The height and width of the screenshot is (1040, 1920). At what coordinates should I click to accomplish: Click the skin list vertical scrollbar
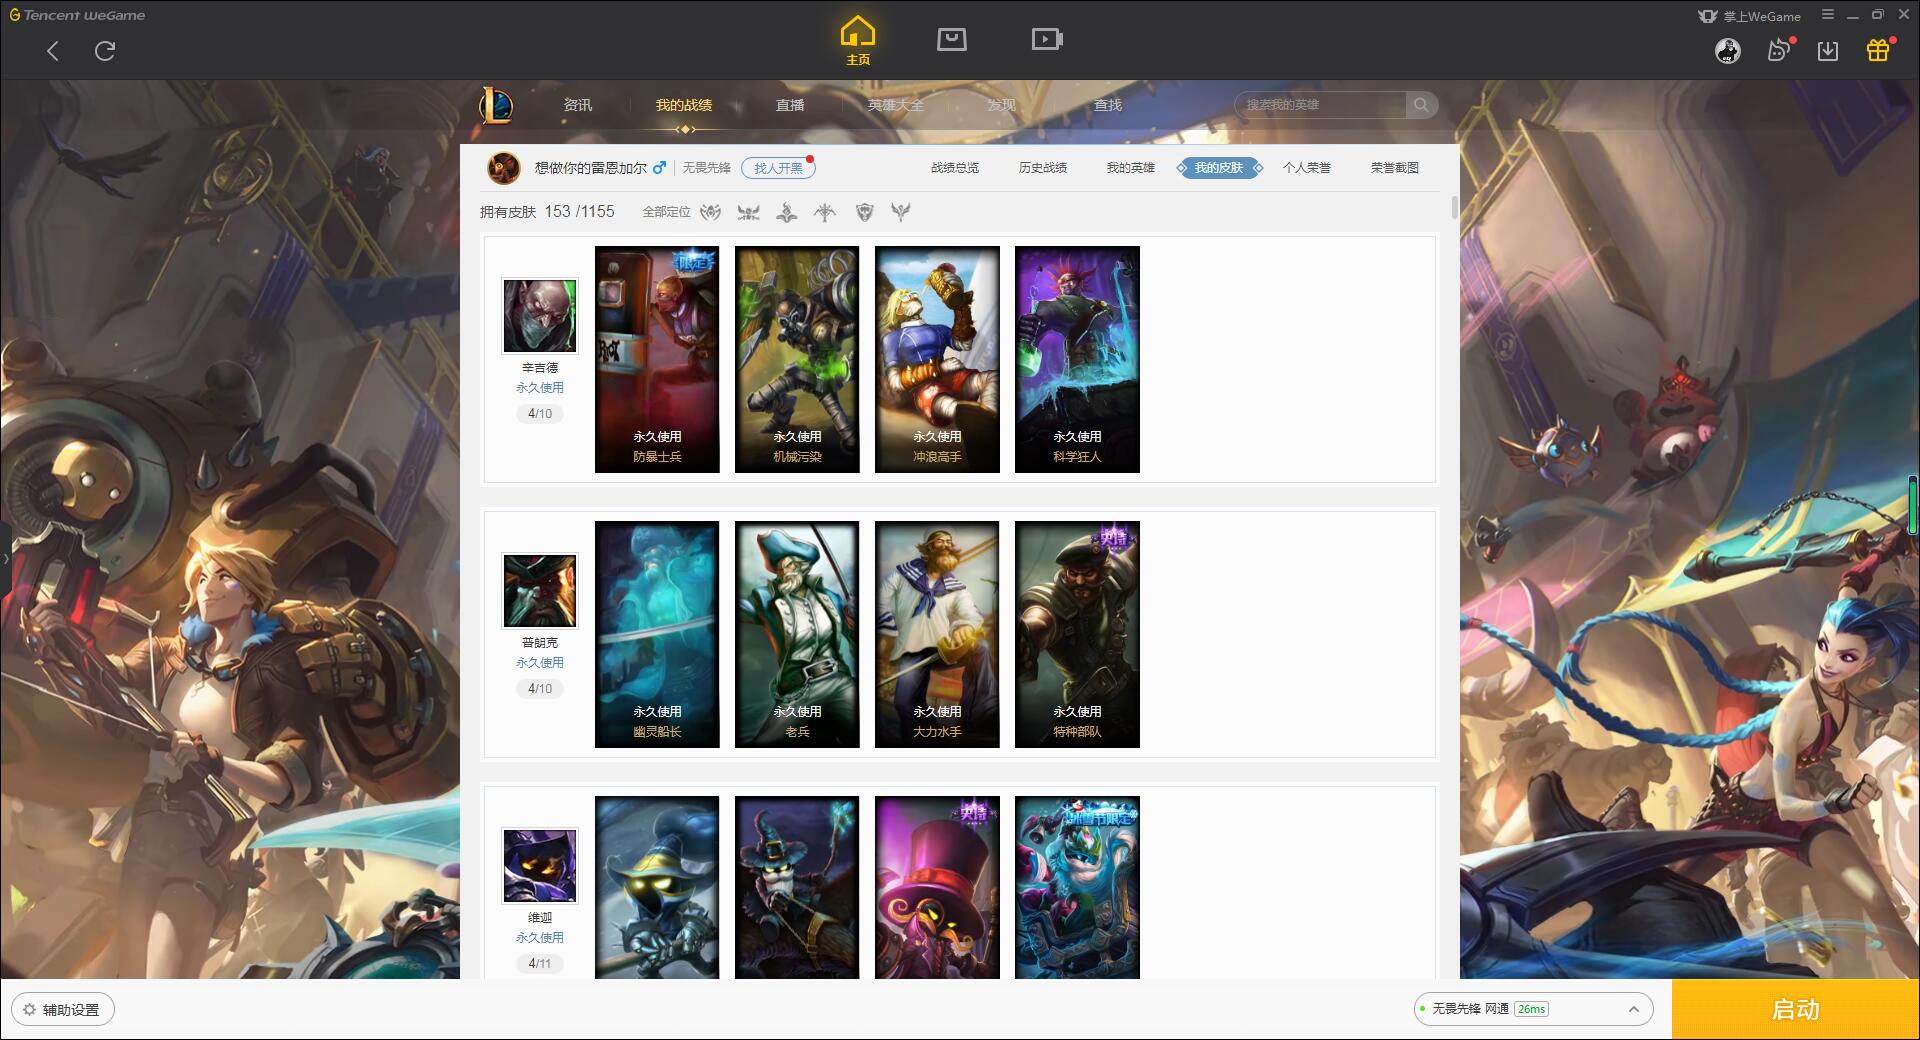[1454, 208]
